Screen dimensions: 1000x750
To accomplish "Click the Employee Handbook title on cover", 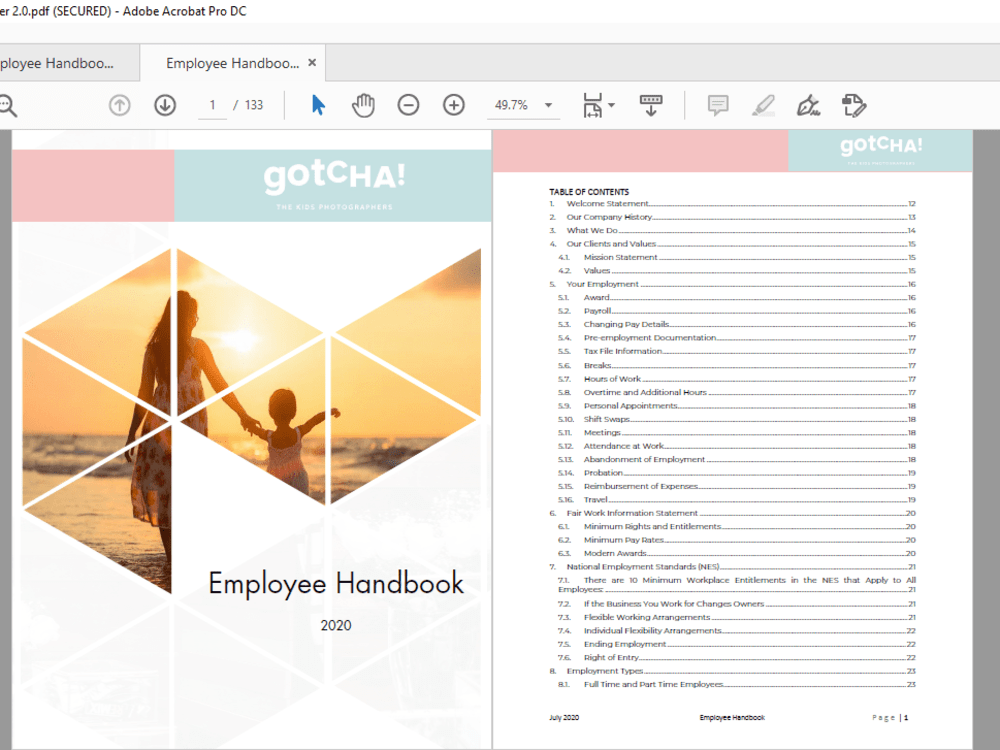I will (x=336, y=584).
